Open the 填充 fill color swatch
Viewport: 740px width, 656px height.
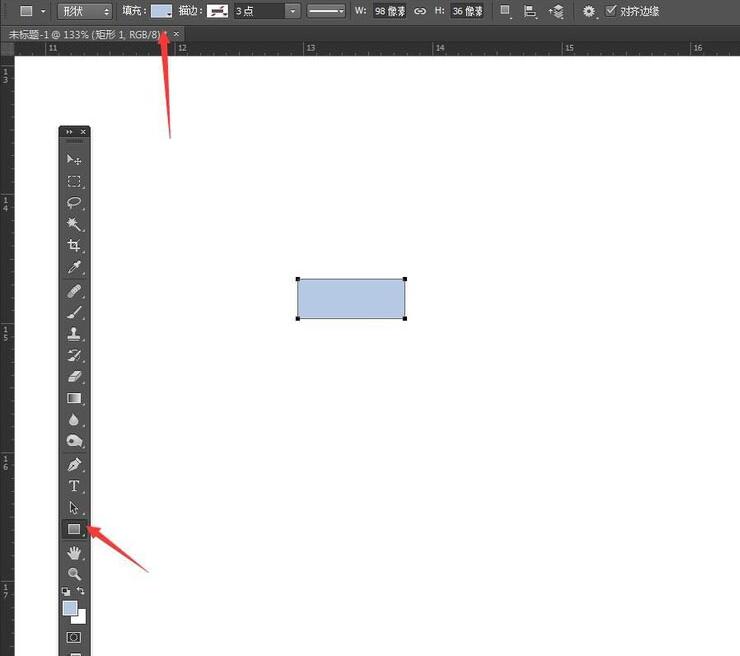pyautogui.click(x=161, y=11)
